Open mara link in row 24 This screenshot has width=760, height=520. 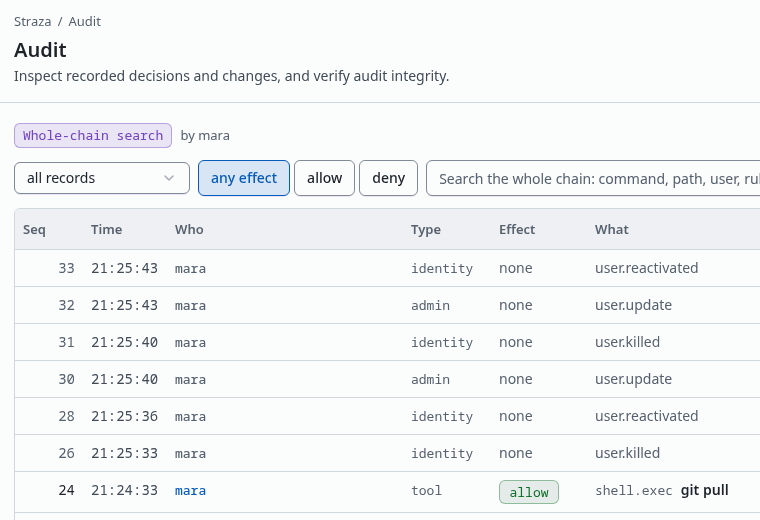190,490
